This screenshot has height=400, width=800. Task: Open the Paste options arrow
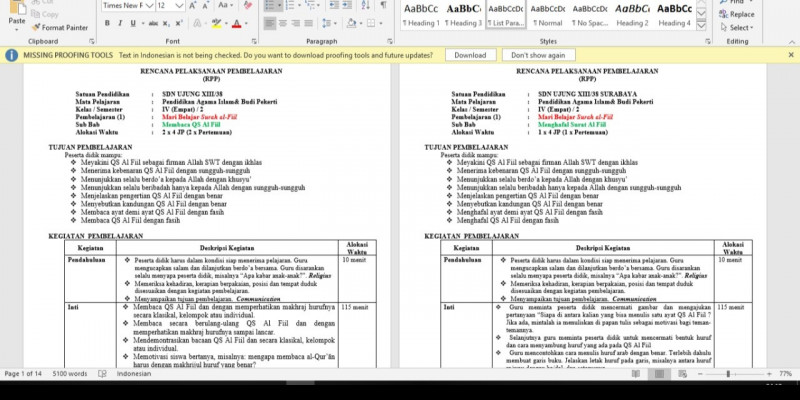(x=17, y=30)
